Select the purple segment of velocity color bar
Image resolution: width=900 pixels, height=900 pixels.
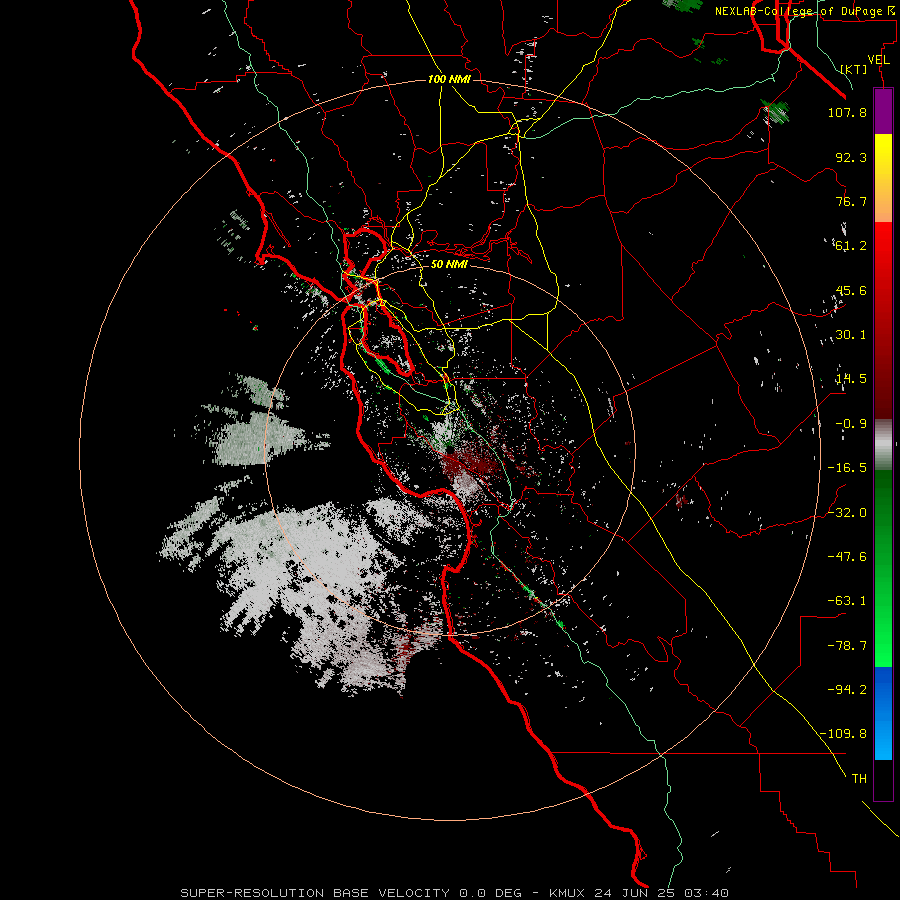(883, 111)
